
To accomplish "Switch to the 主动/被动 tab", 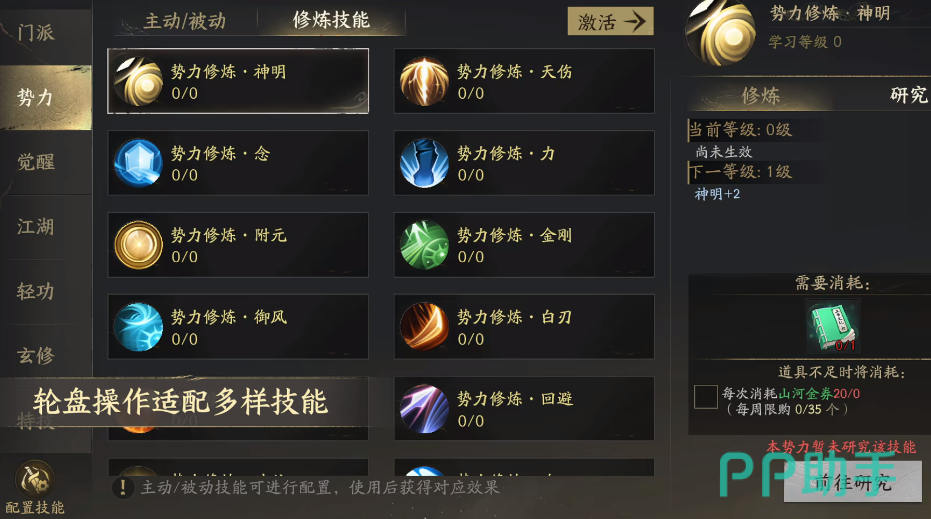I will coord(185,21).
